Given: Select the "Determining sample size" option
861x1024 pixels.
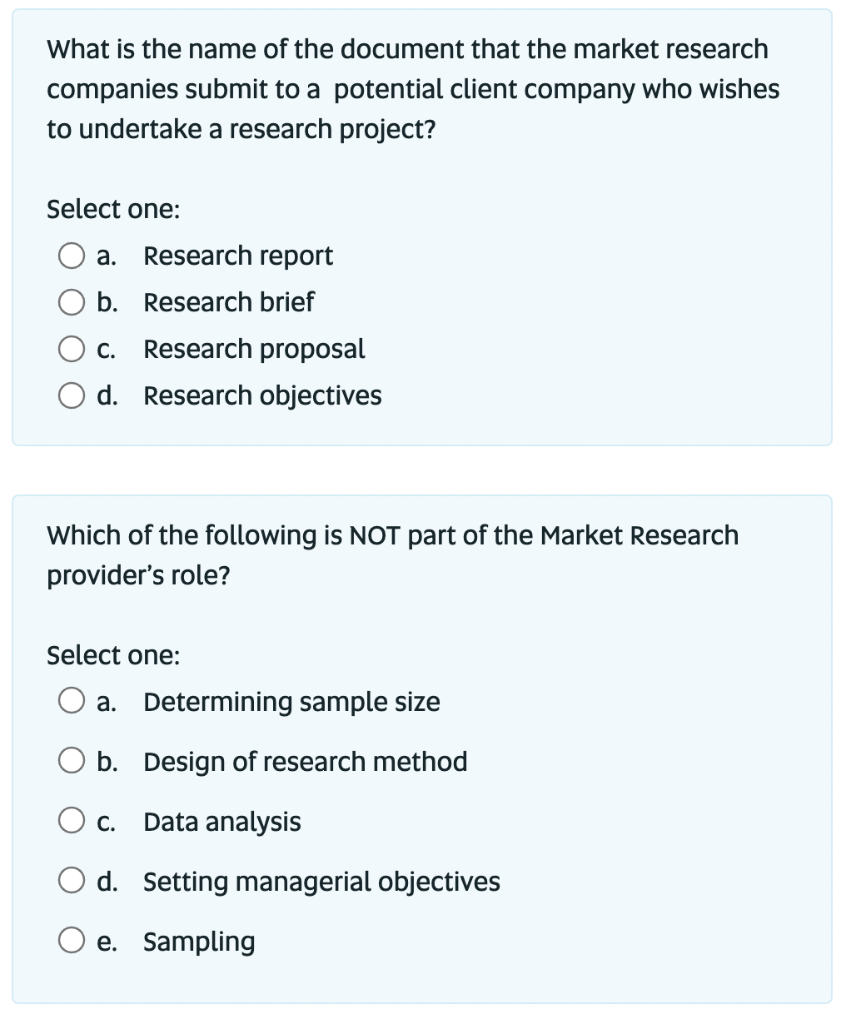Looking at the screenshot, I should (71, 701).
